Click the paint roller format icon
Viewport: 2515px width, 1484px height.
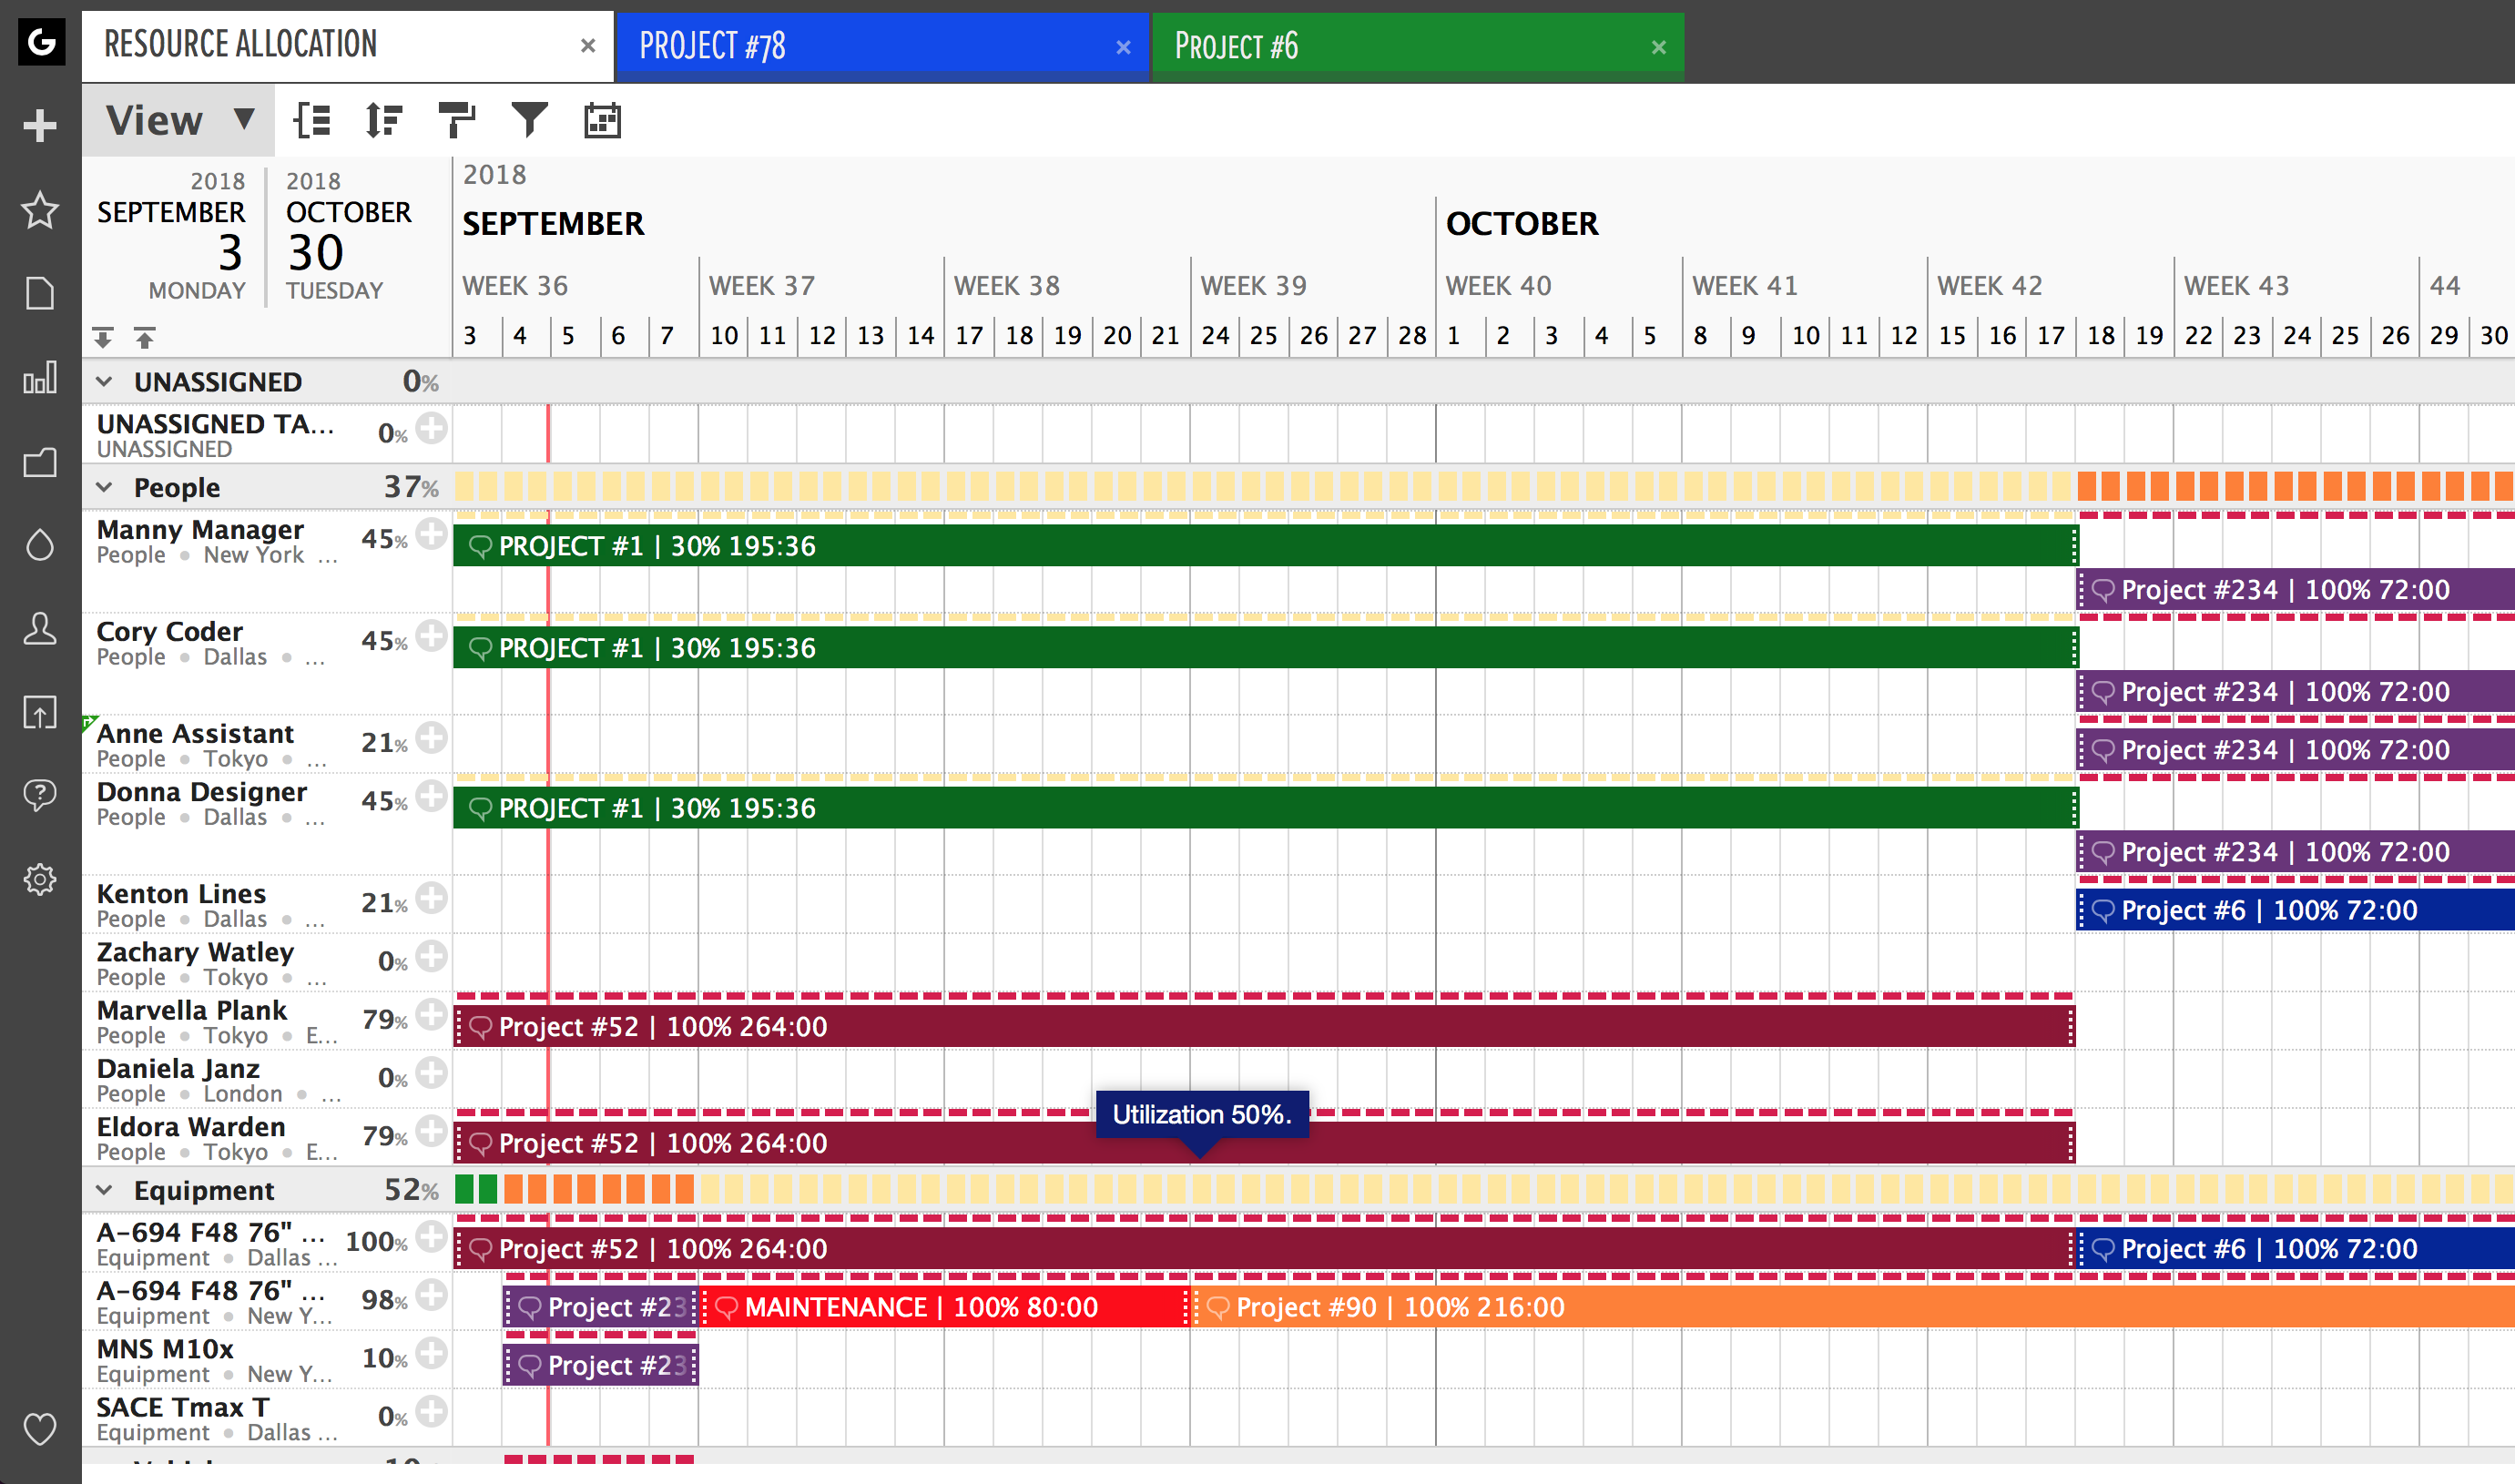coord(456,120)
